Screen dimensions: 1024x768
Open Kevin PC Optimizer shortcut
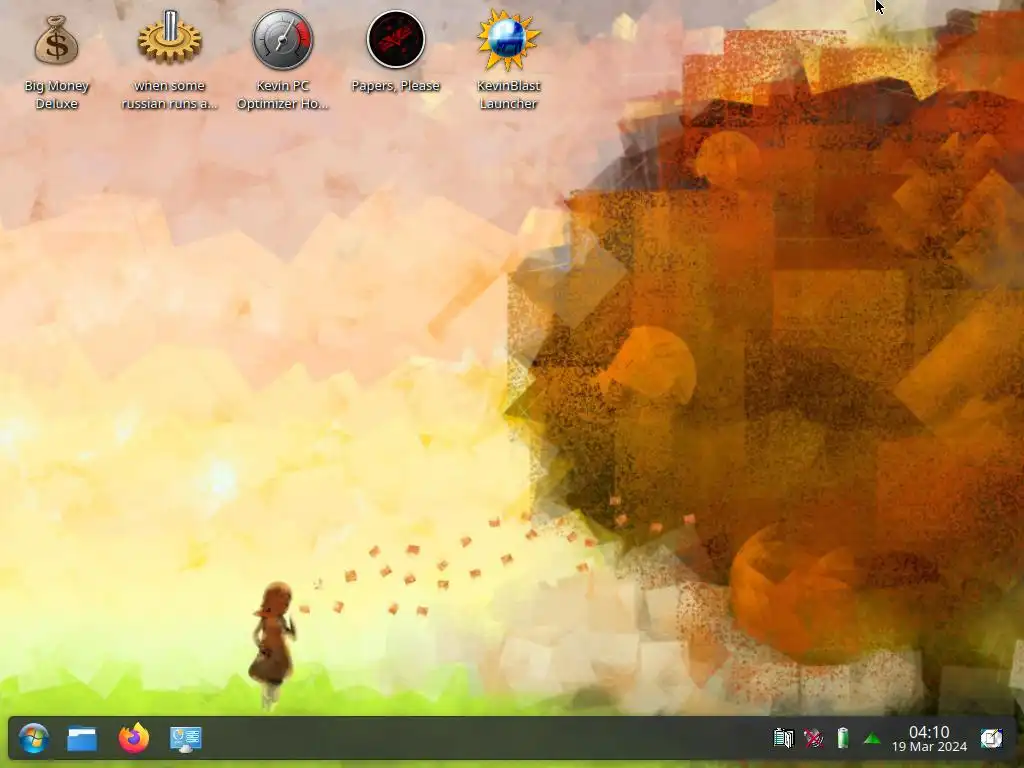pos(283,39)
